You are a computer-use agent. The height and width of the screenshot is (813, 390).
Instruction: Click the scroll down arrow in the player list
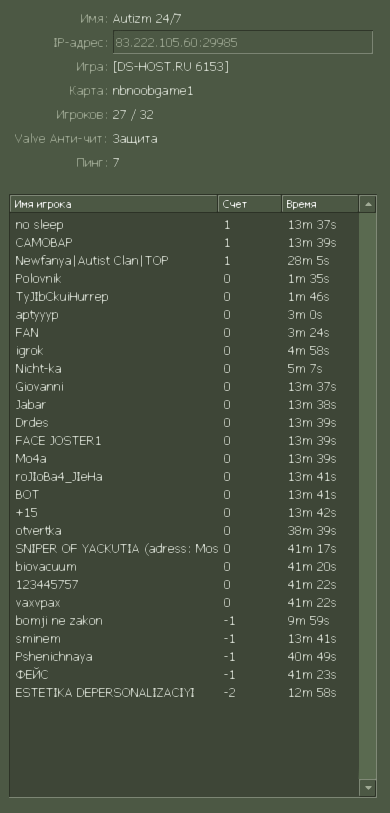tap(368, 788)
